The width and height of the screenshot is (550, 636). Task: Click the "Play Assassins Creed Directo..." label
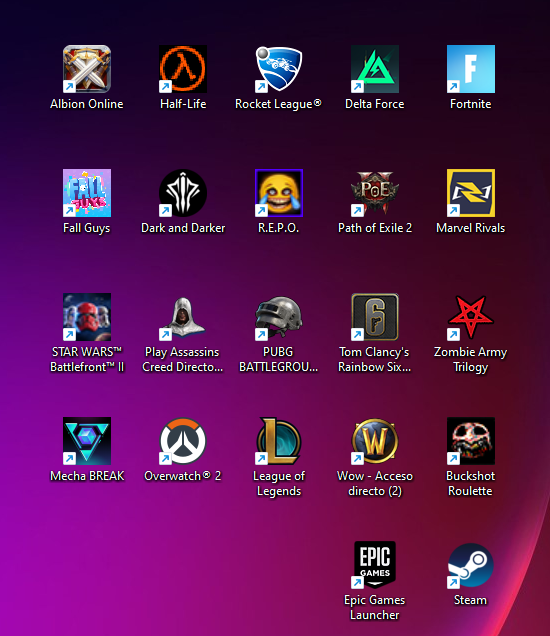pos(183,360)
